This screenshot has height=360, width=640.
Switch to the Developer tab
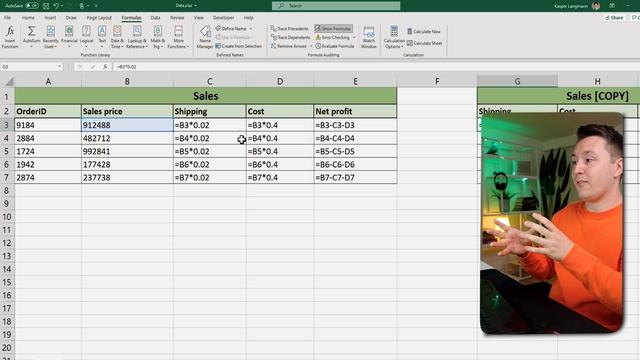(x=223, y=18)
